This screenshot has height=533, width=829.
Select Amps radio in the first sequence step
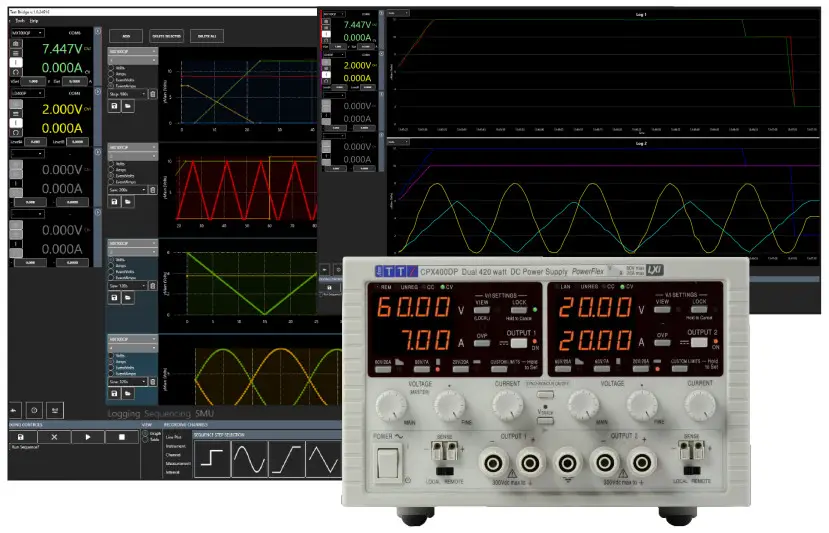pyautogui.click(x=112, y=74)
